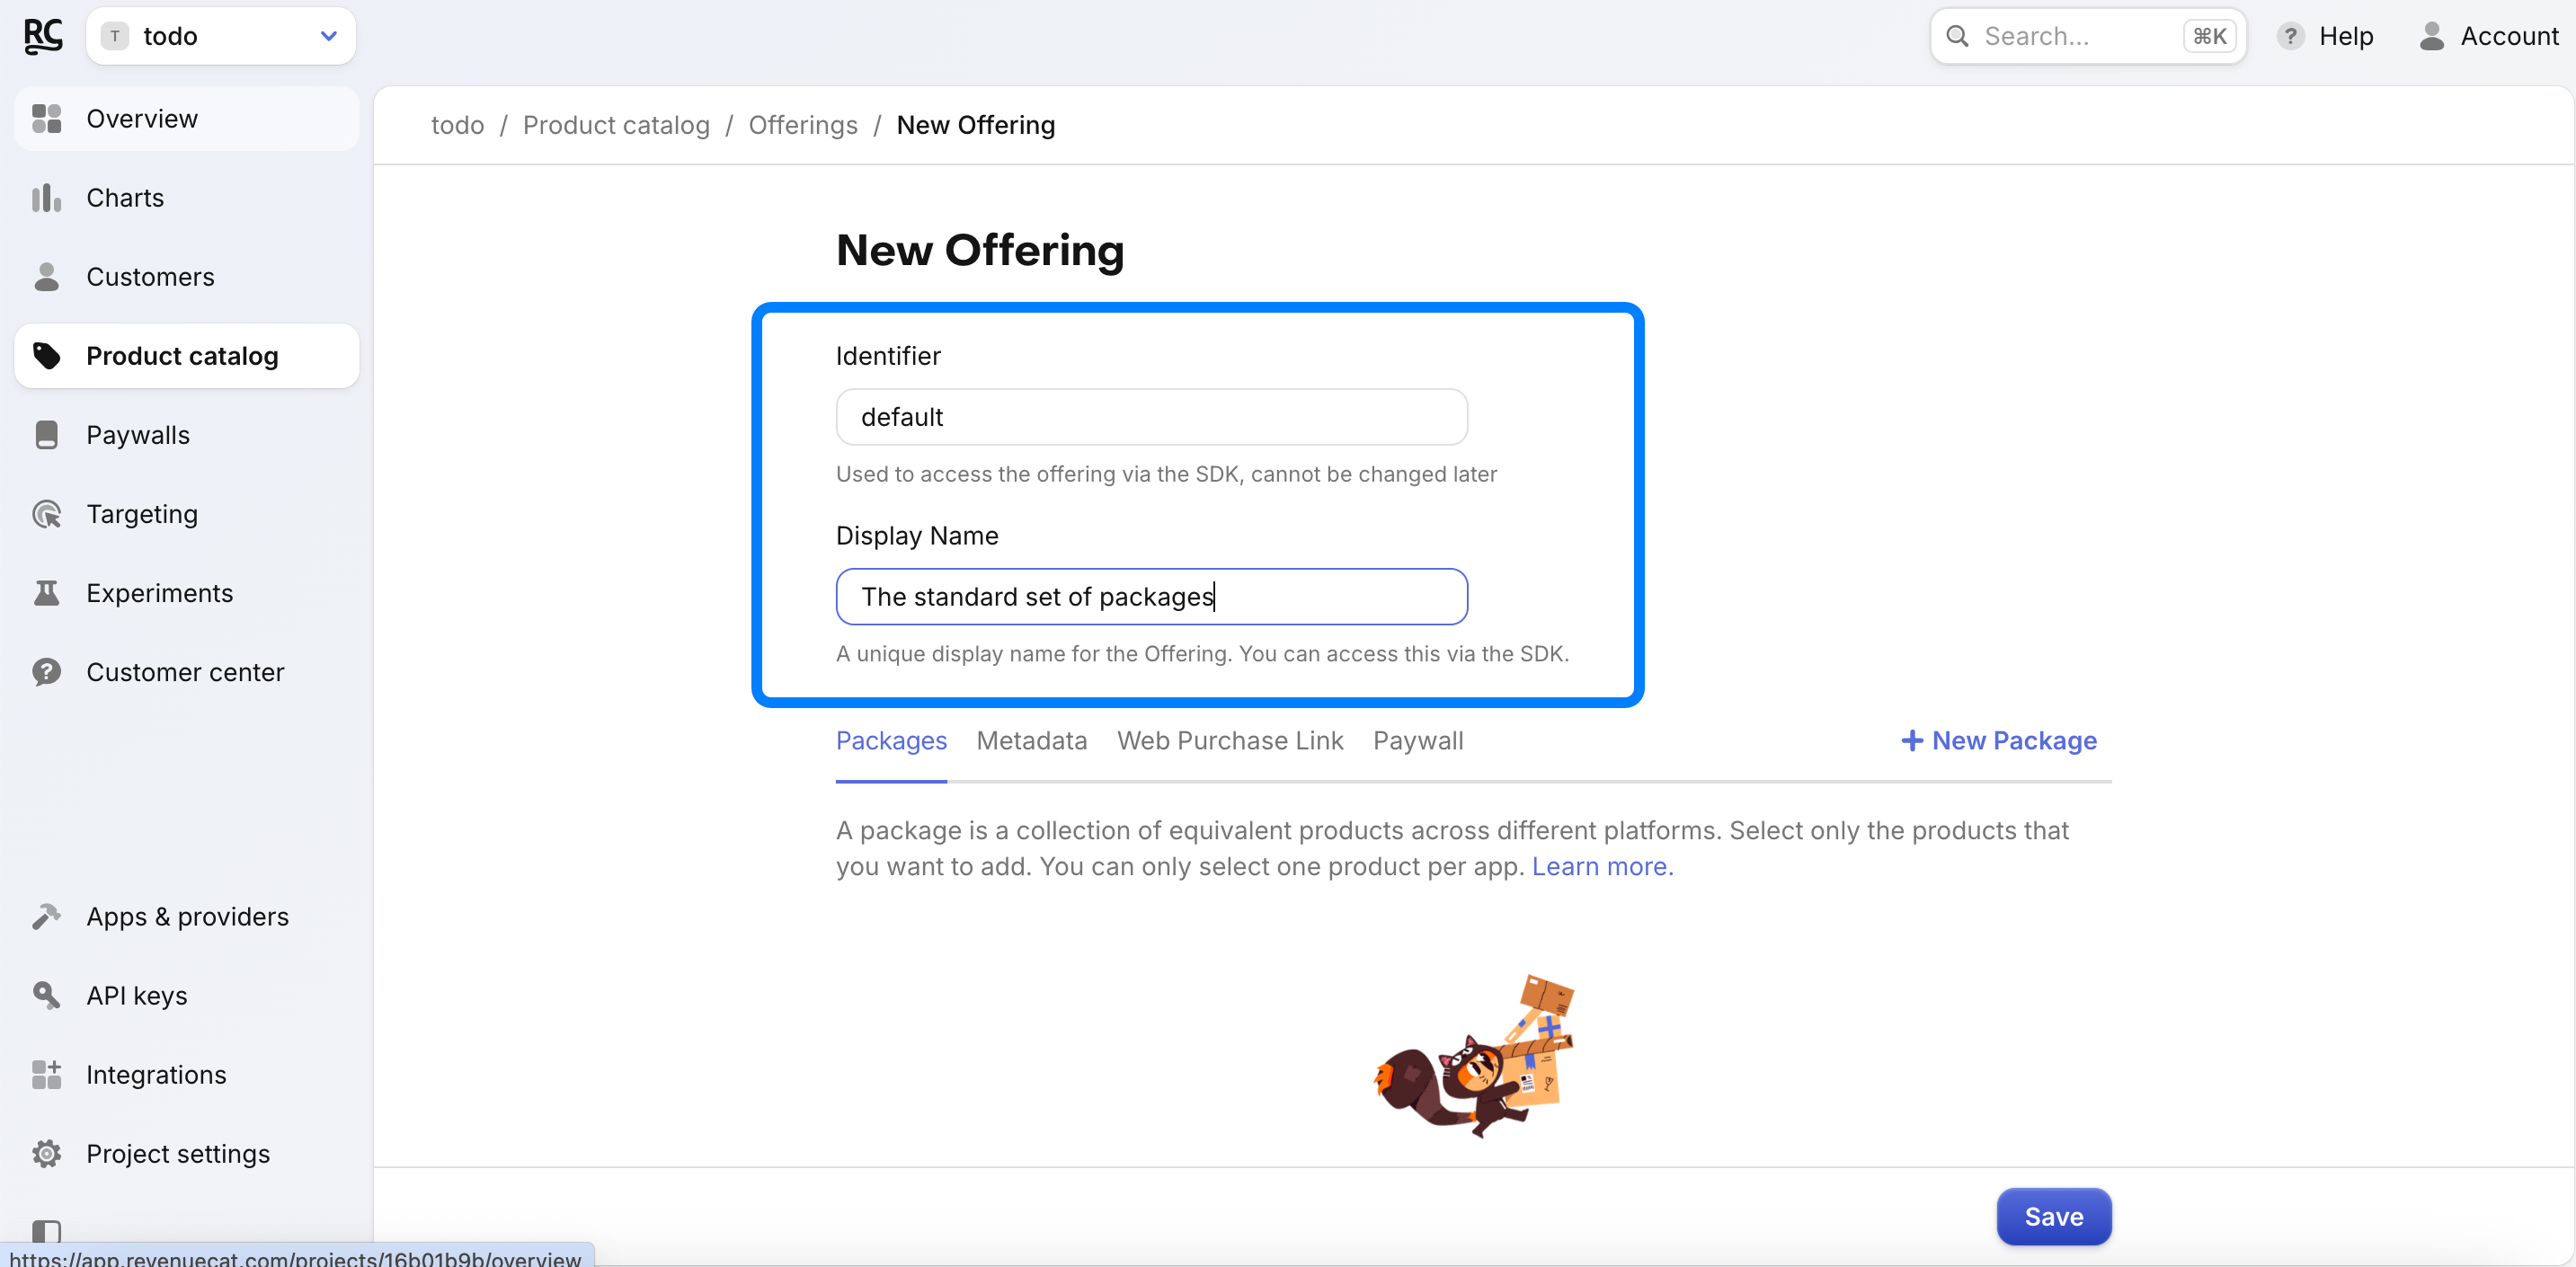2576x1267 pixels.
Task: Open API keys from the sidebar
Action: (x=136, y=995)
